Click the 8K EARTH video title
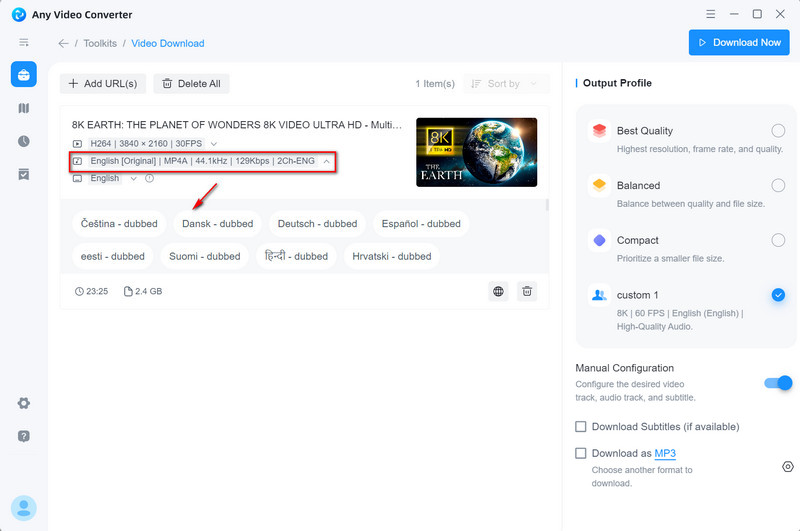The height and width of the screenshot is (531, 800). [237, 125]
